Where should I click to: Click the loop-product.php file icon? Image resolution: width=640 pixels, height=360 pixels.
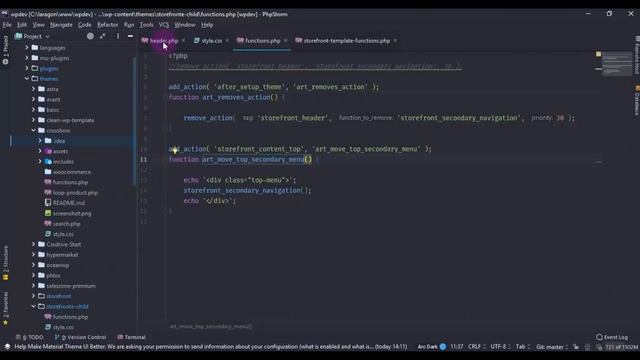point(48,193)
